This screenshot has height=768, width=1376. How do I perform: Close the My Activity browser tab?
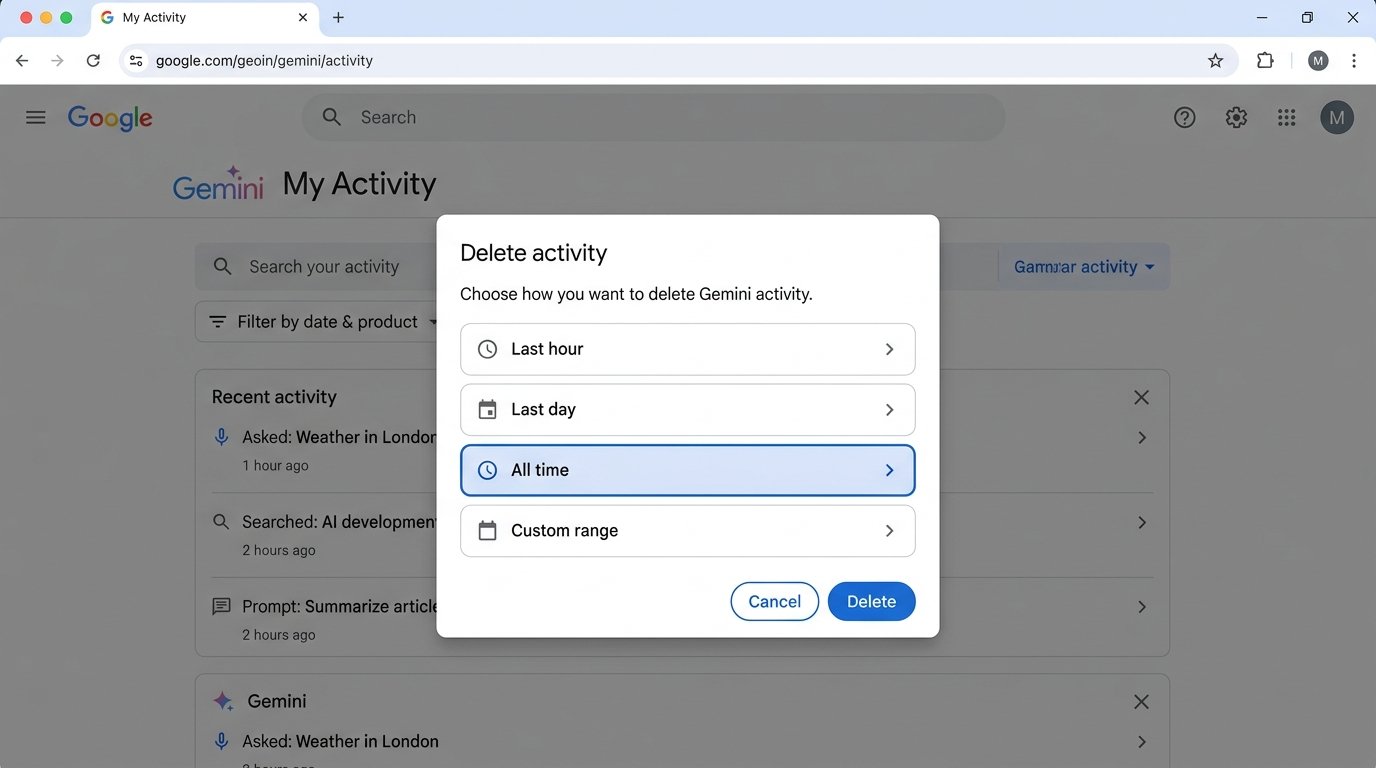[x=303, y=18]
